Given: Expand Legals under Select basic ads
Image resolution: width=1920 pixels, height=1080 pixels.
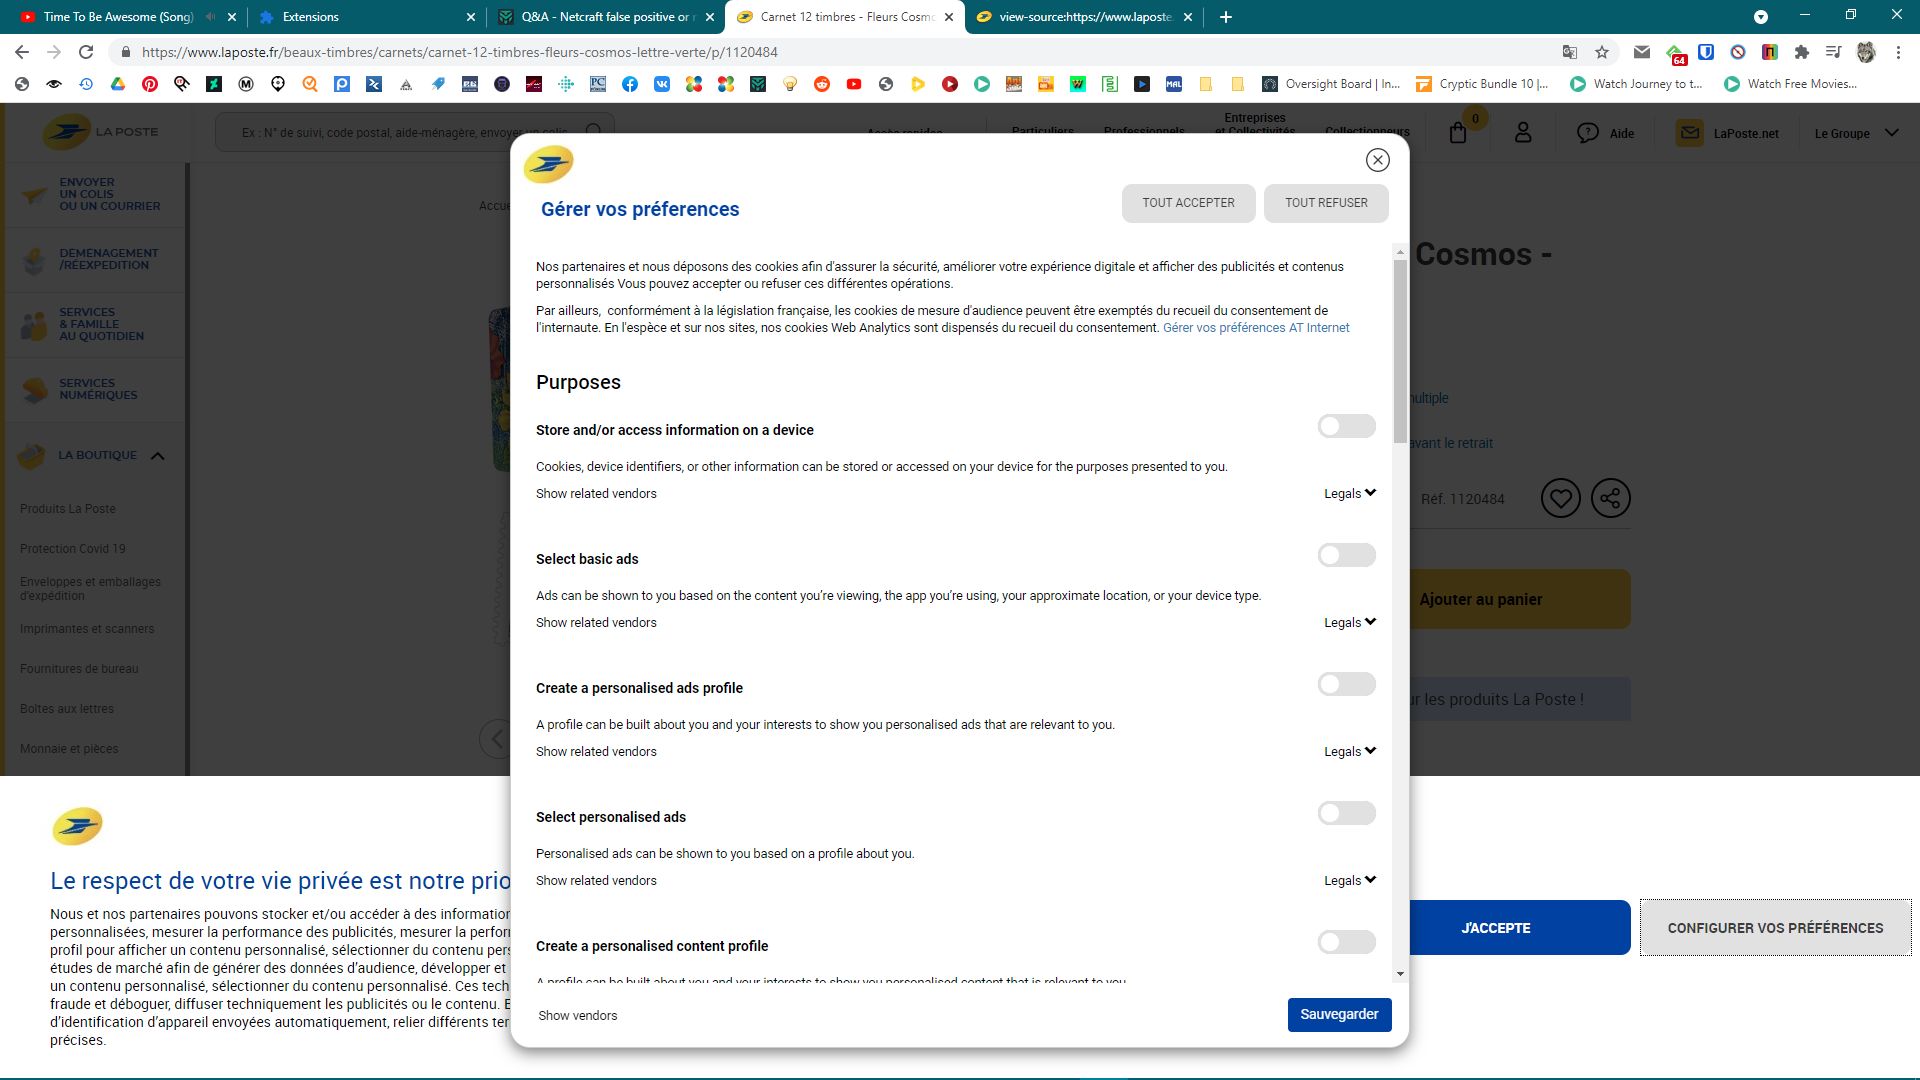Looking at the screenshot, I should pyautogui.click(x=1349, y=622).
